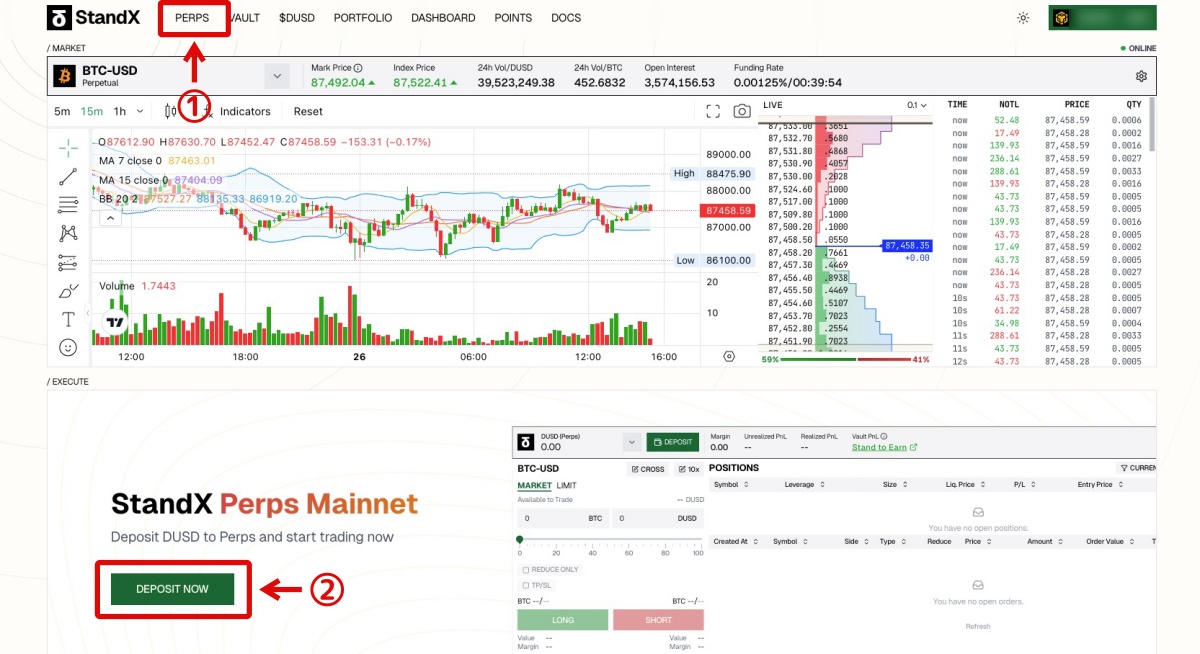Switch to the LIMIT order tab
Viewport: 1200px width, 654px height.
point(566,485)
